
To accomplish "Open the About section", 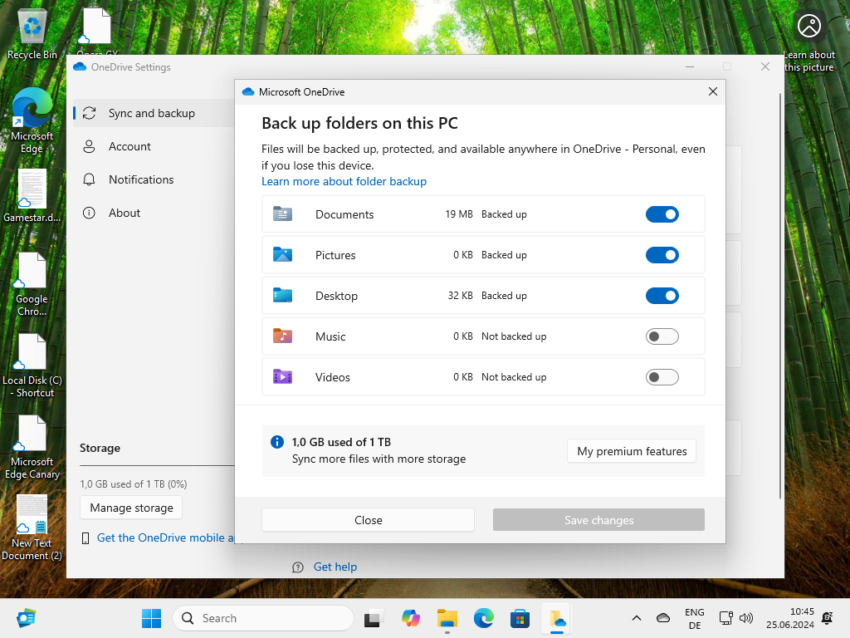I will (123, 212).
